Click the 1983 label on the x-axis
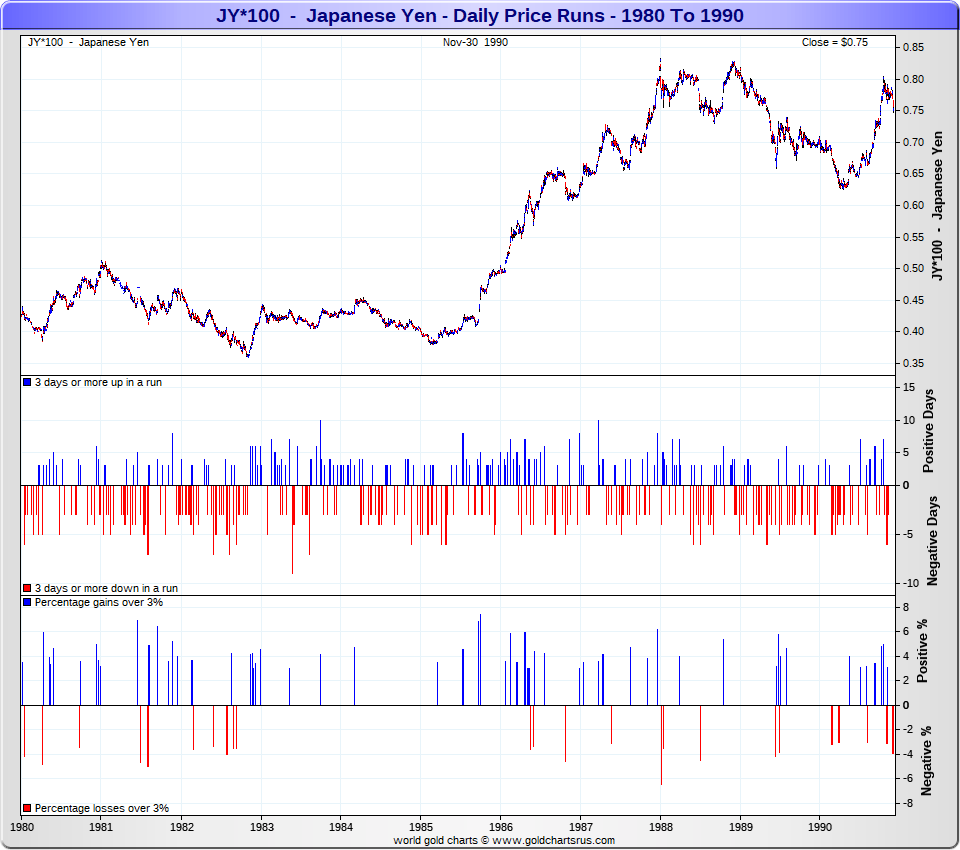This screenshot has height=850, width=960. pos(261,827)
